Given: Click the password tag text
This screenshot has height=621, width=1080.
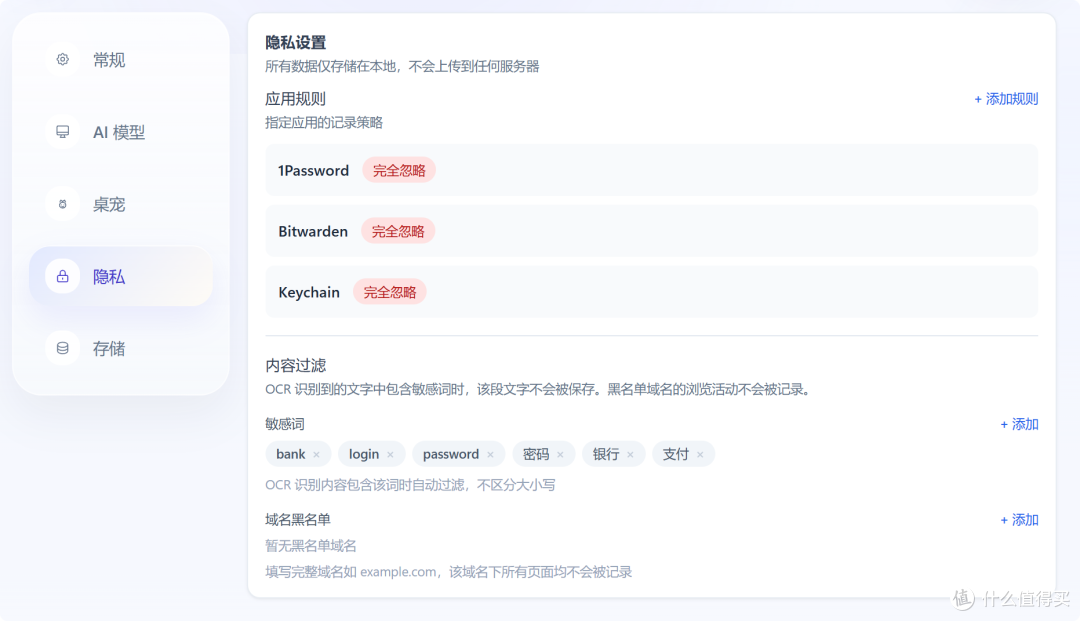Looking at the screenshot, I should [450, 454].
